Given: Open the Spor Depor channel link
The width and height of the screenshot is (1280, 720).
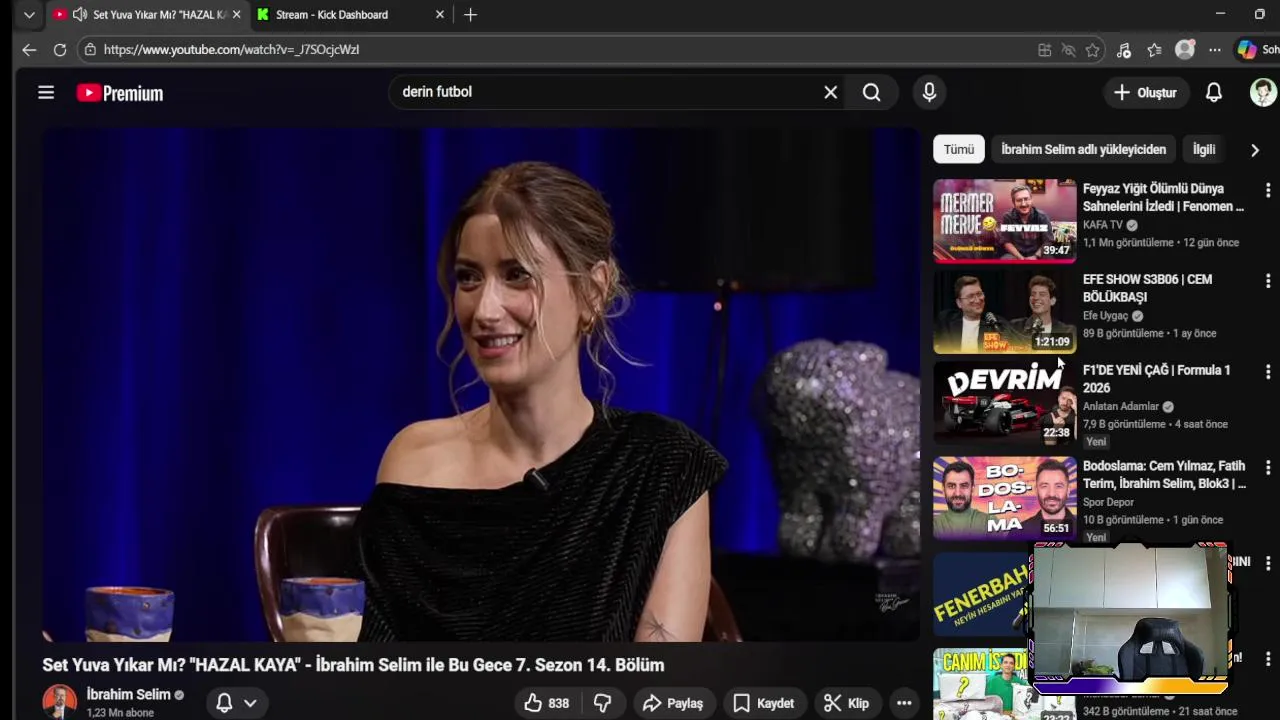Looking at the screenshot, I should (x=1108, y=502).
